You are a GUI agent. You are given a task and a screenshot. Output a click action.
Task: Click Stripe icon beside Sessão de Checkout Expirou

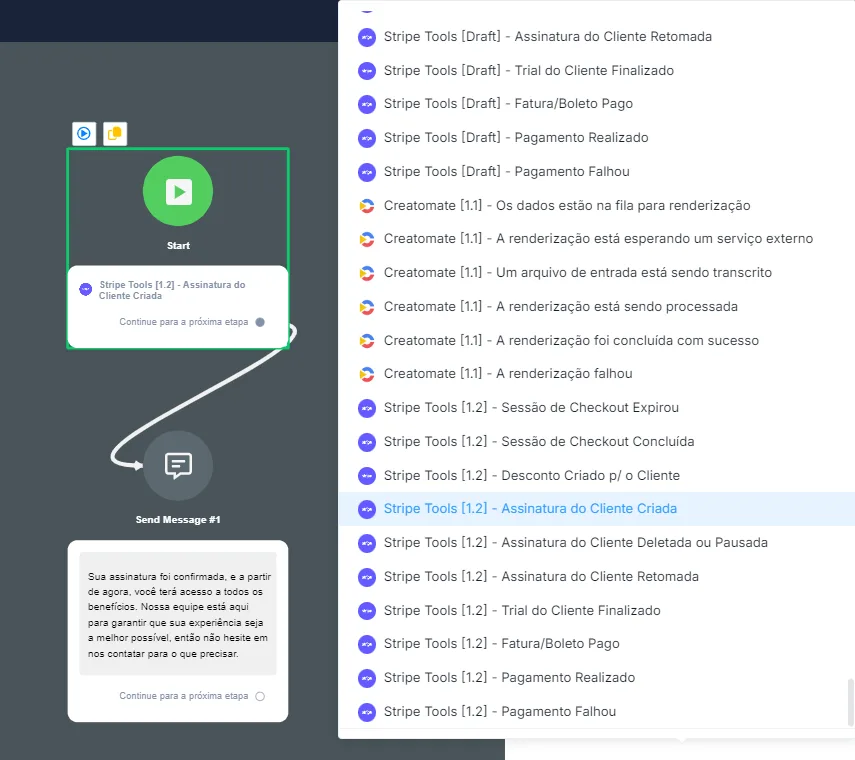(367, 408)
